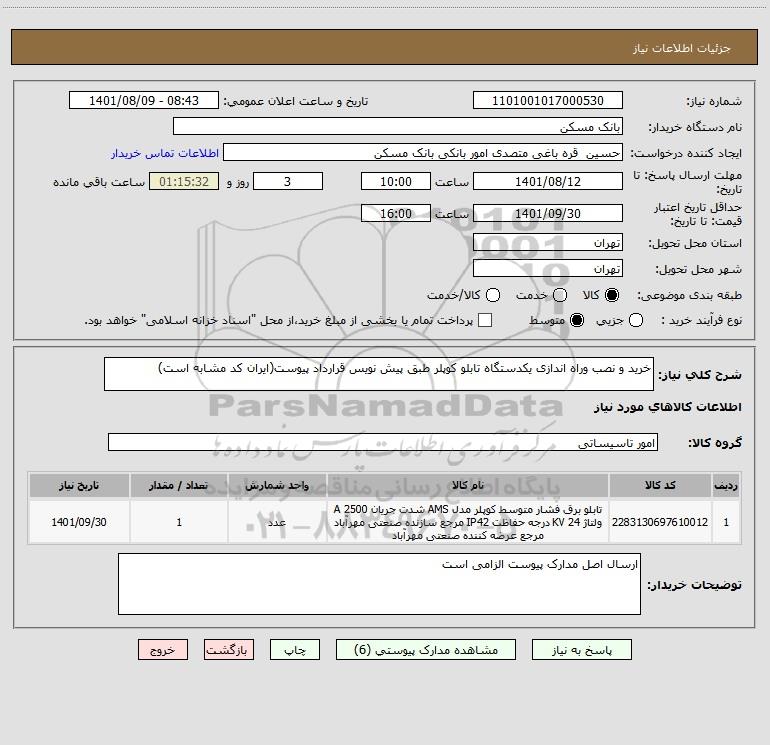This screenshot has width=770, height=745.
Task: Click the product name cell تابلو برق فشار متوسط
Action: click(468, 522)
